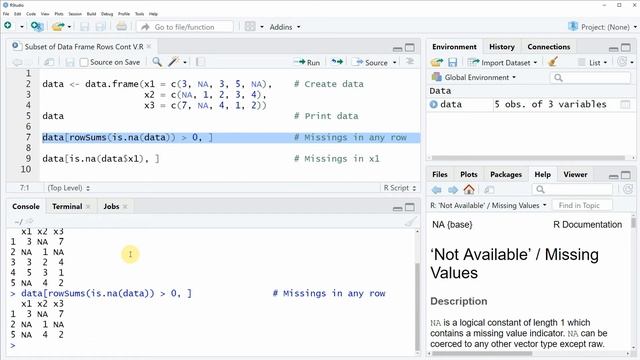Viewport: 640px width, 360px height.
Task: Click the code tools magic wand icon
Action: pos(174,62)
